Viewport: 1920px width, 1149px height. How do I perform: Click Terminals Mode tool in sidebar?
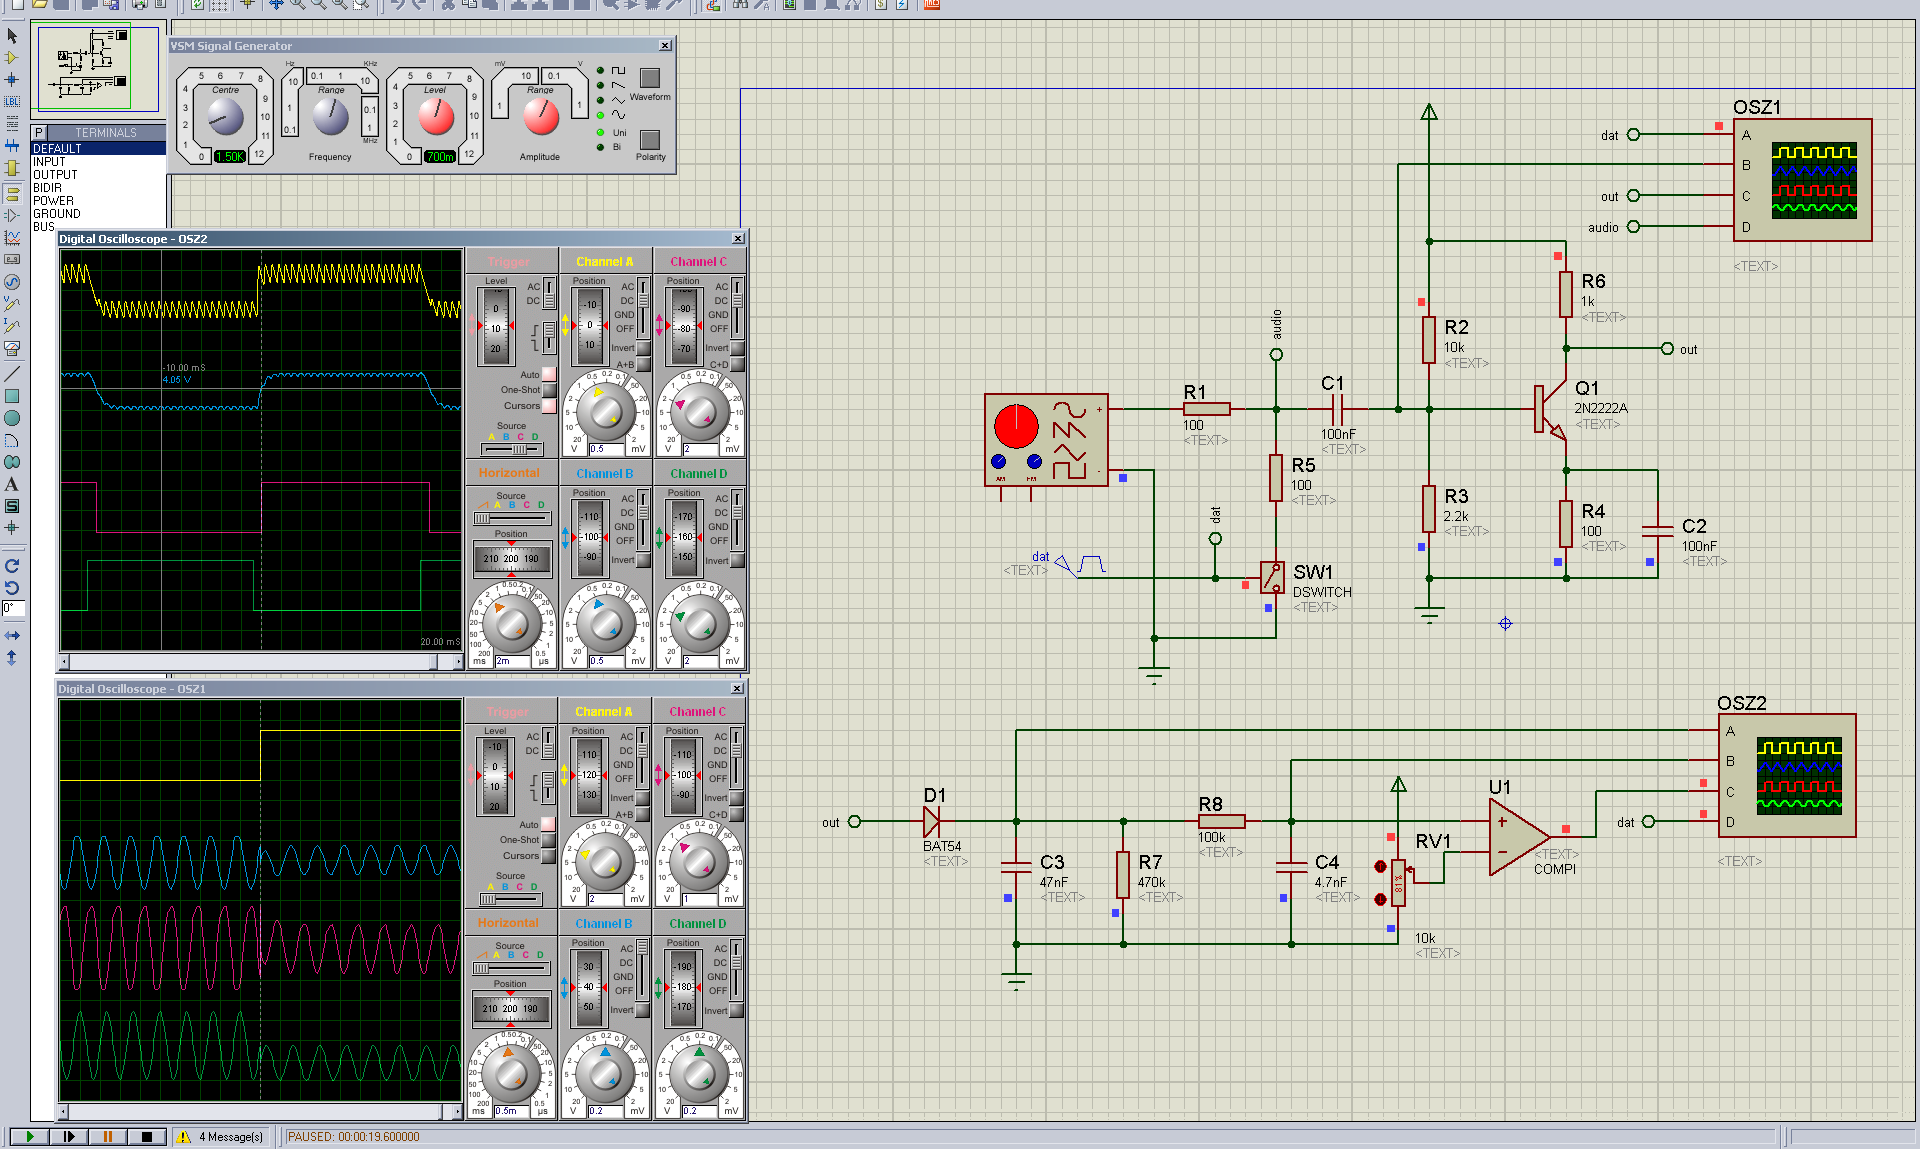12,193
